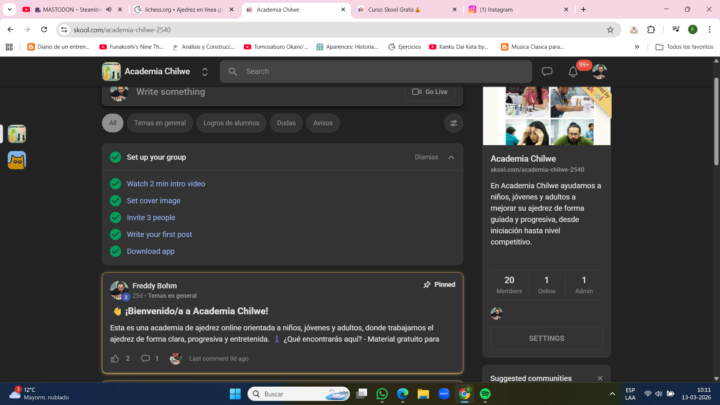
Task: Close the Suggested communities panel
Action: [x=600, y=378]
